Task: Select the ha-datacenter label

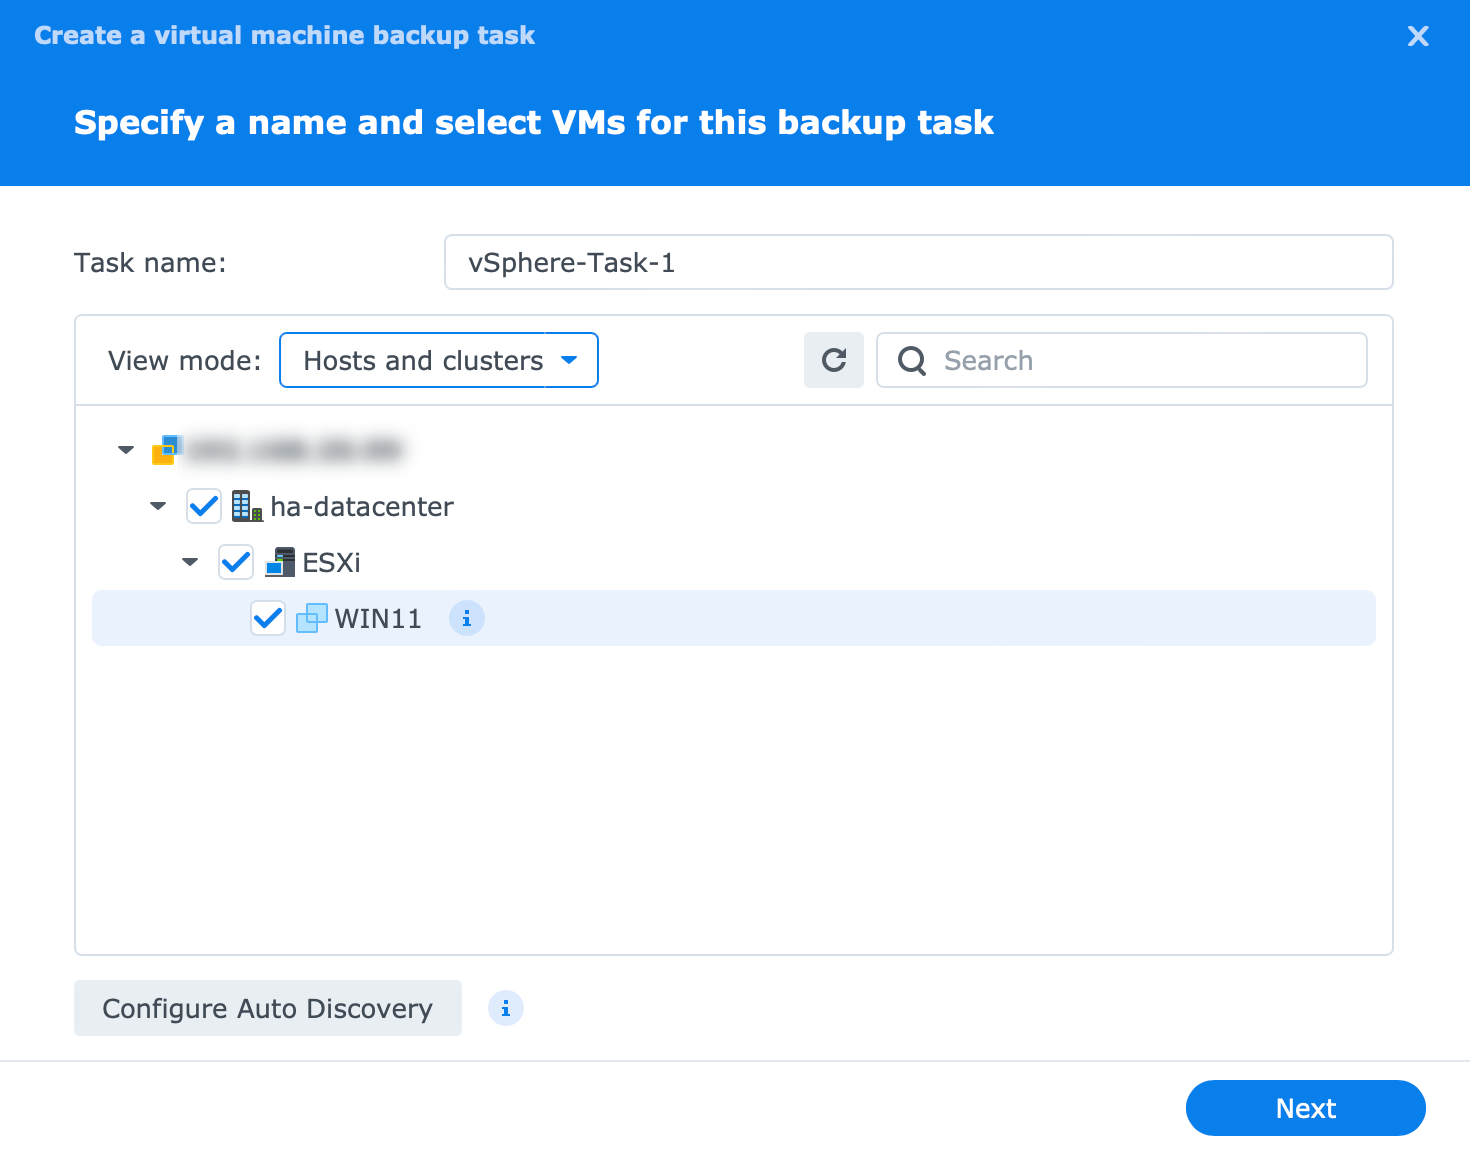Action: 362,507
